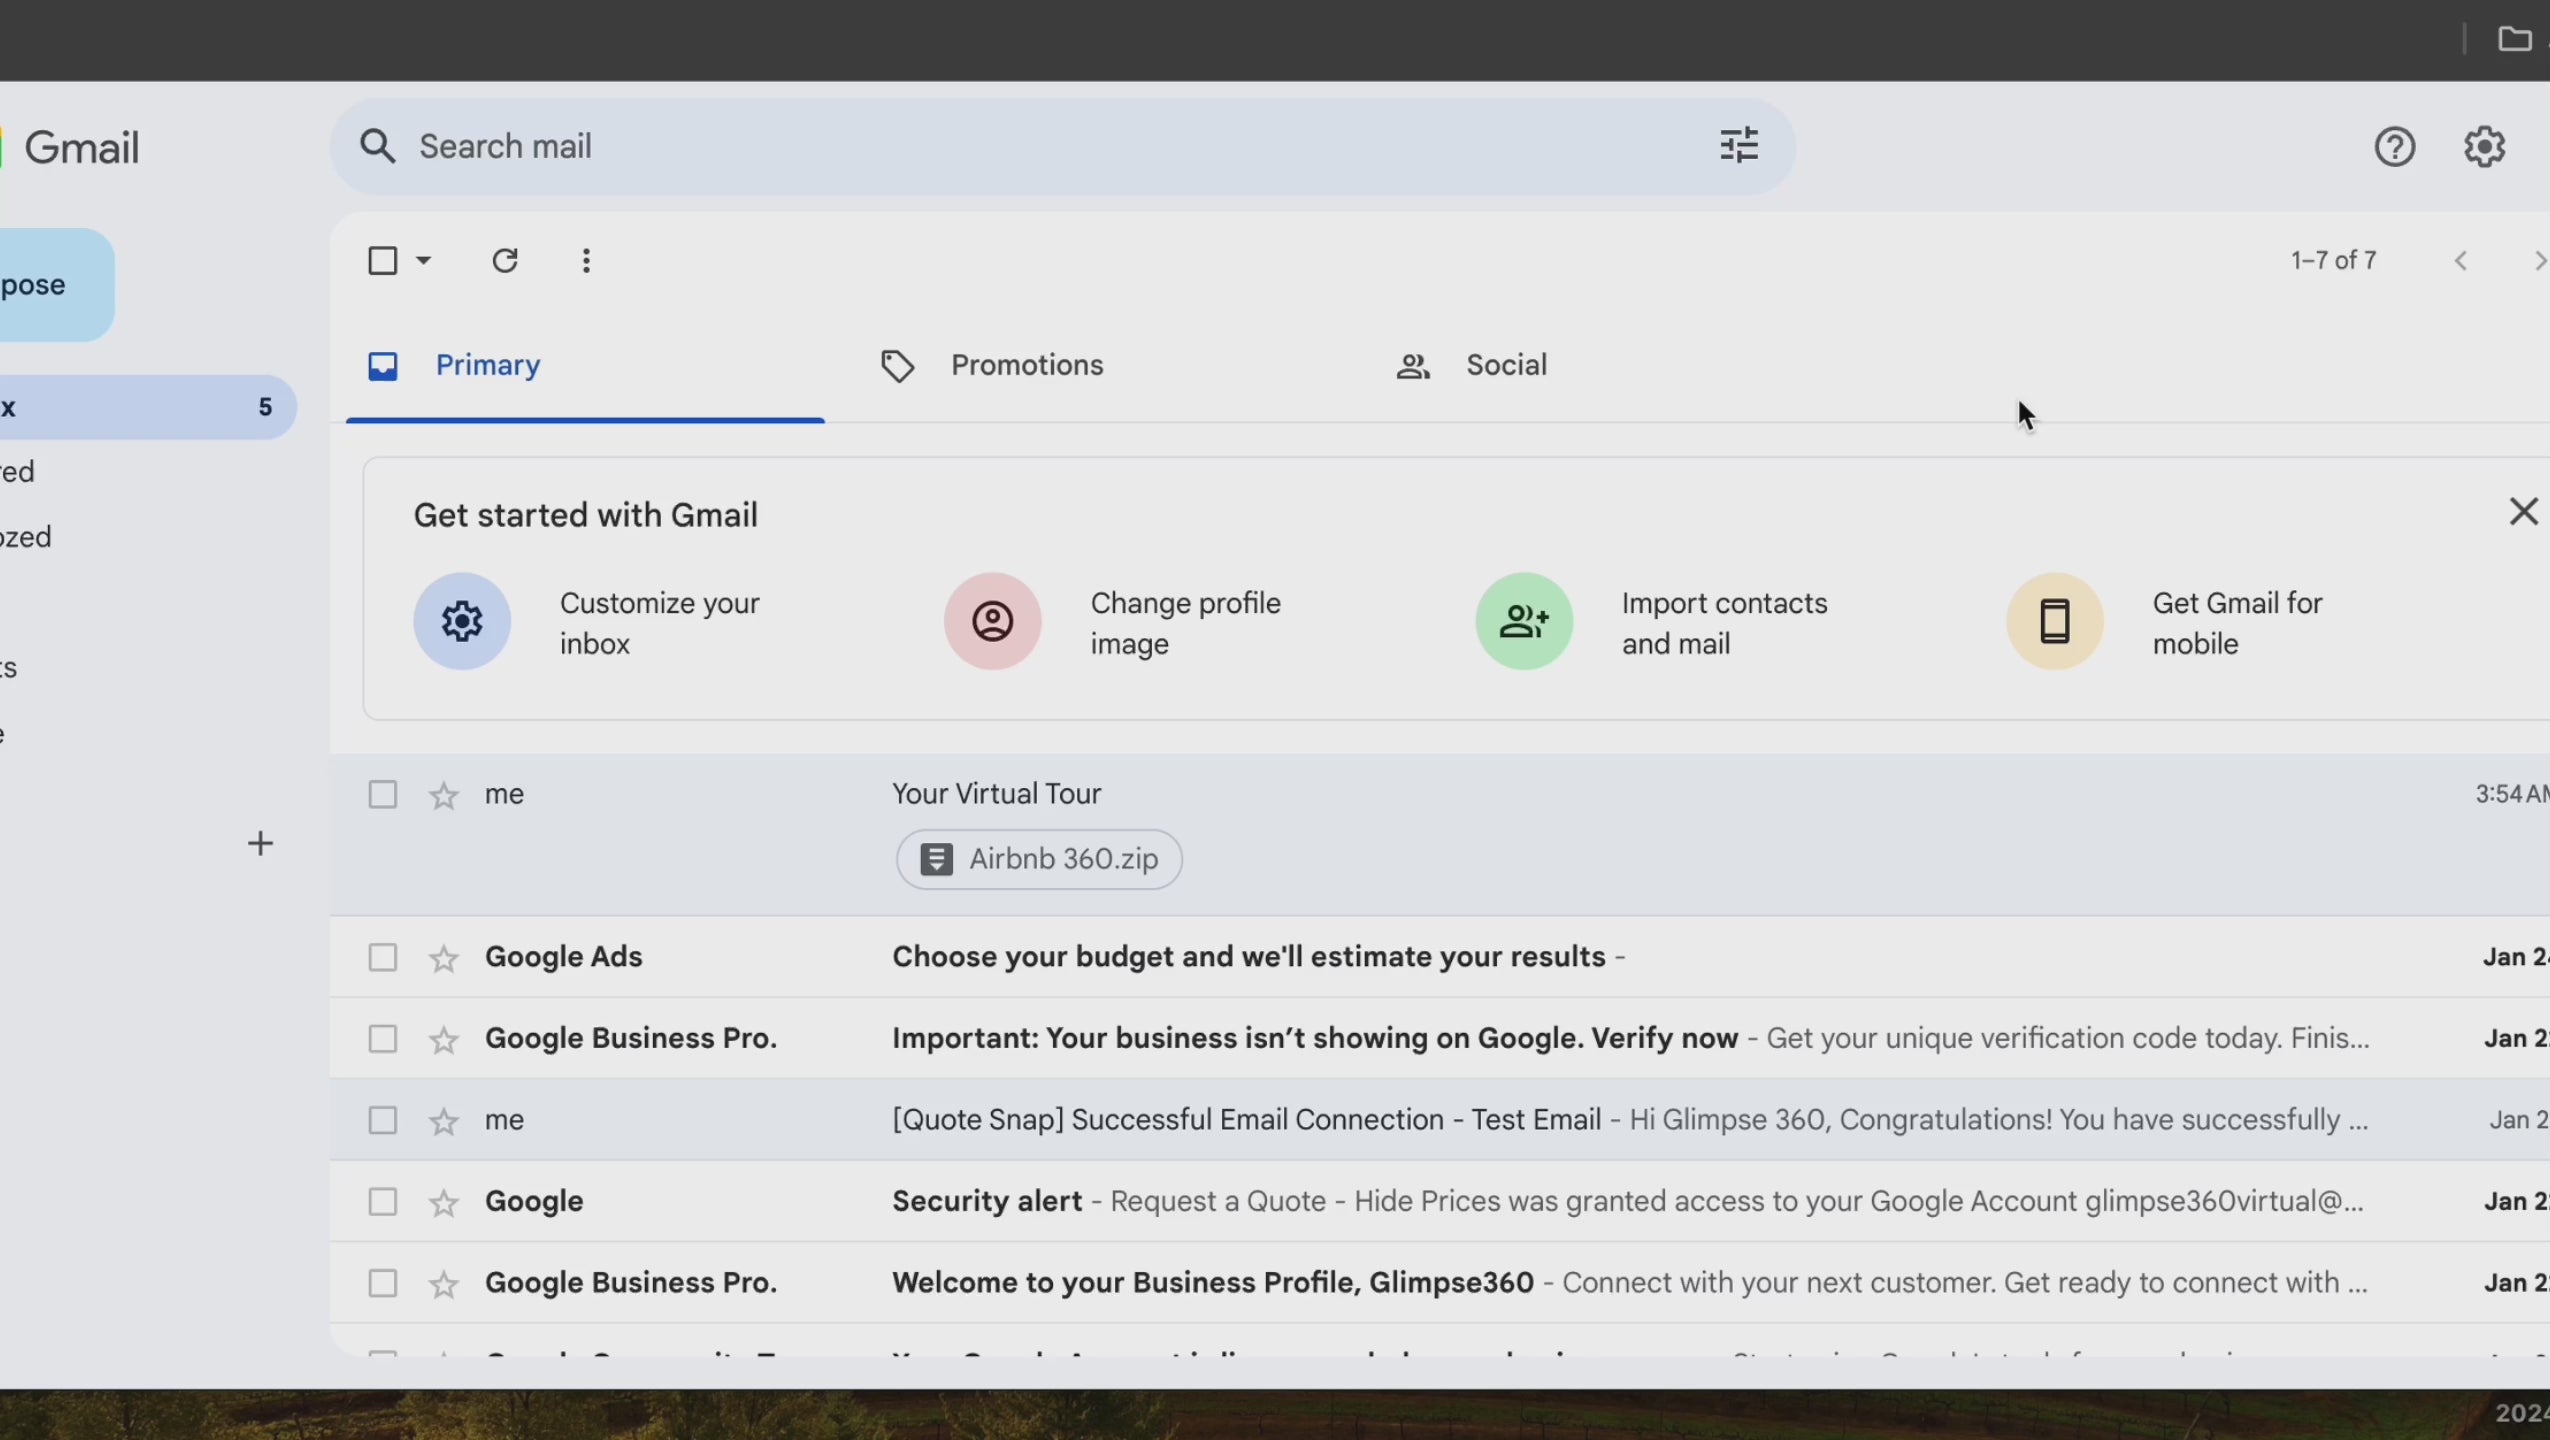2550x1440 pixels.
Task: Switch to the Primary tab
Action: (x=585, y=366)
